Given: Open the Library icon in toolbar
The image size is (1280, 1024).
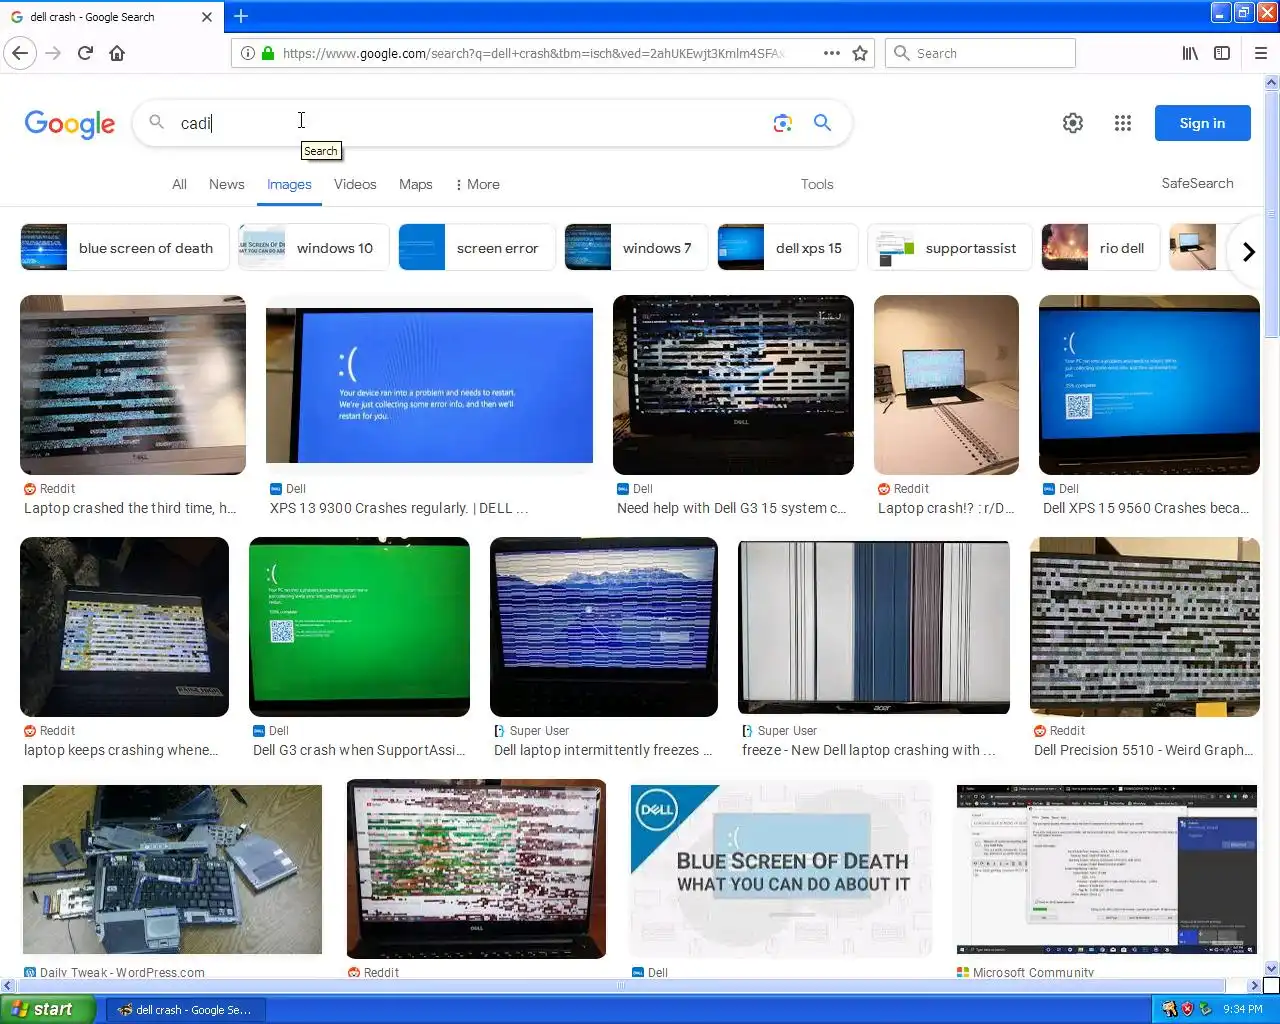Looking at the screenshot, I should pos(1190,53).
